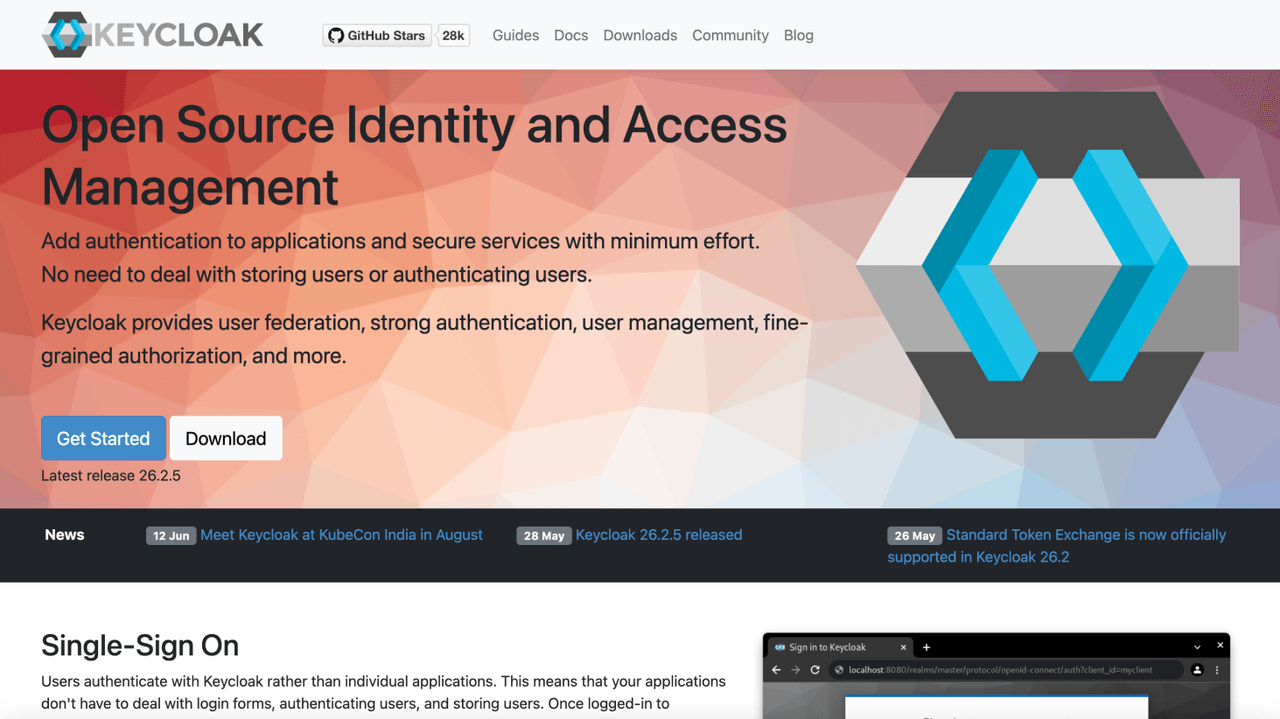
Task: Open the Community navigation item
Action: [730, 35]
